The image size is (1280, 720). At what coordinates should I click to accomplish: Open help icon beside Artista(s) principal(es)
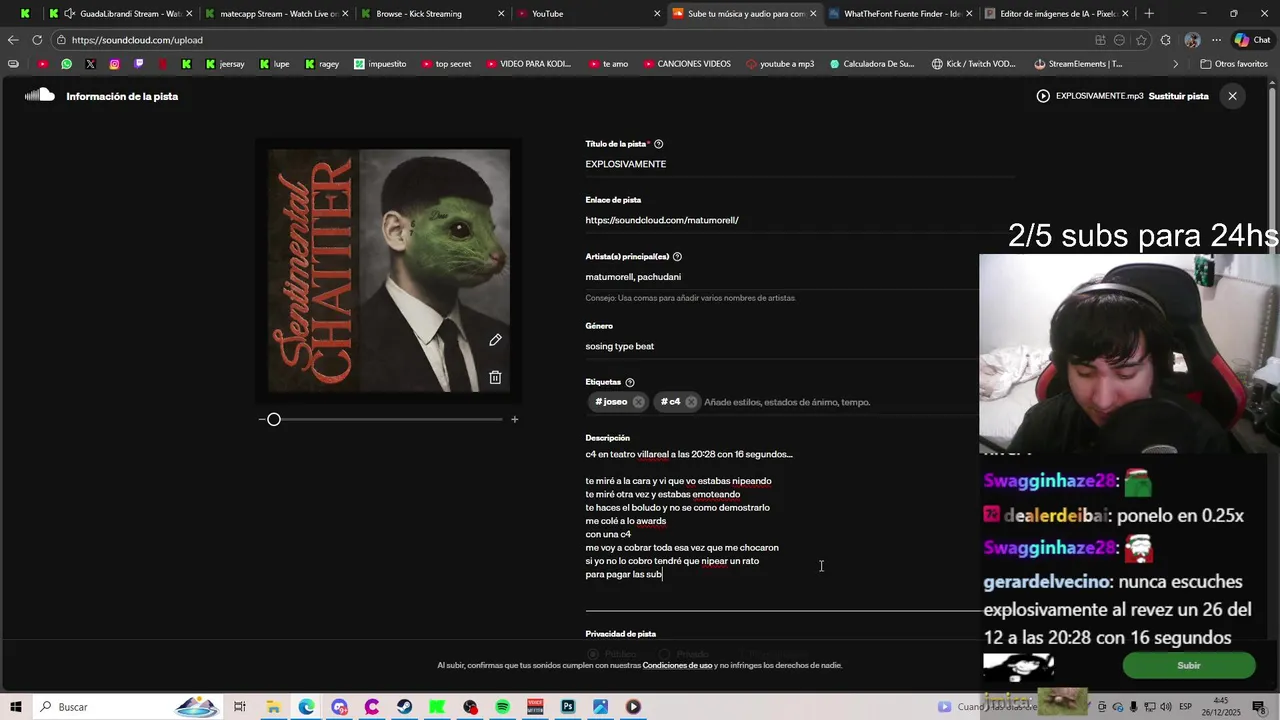click(x=677, y=257)
